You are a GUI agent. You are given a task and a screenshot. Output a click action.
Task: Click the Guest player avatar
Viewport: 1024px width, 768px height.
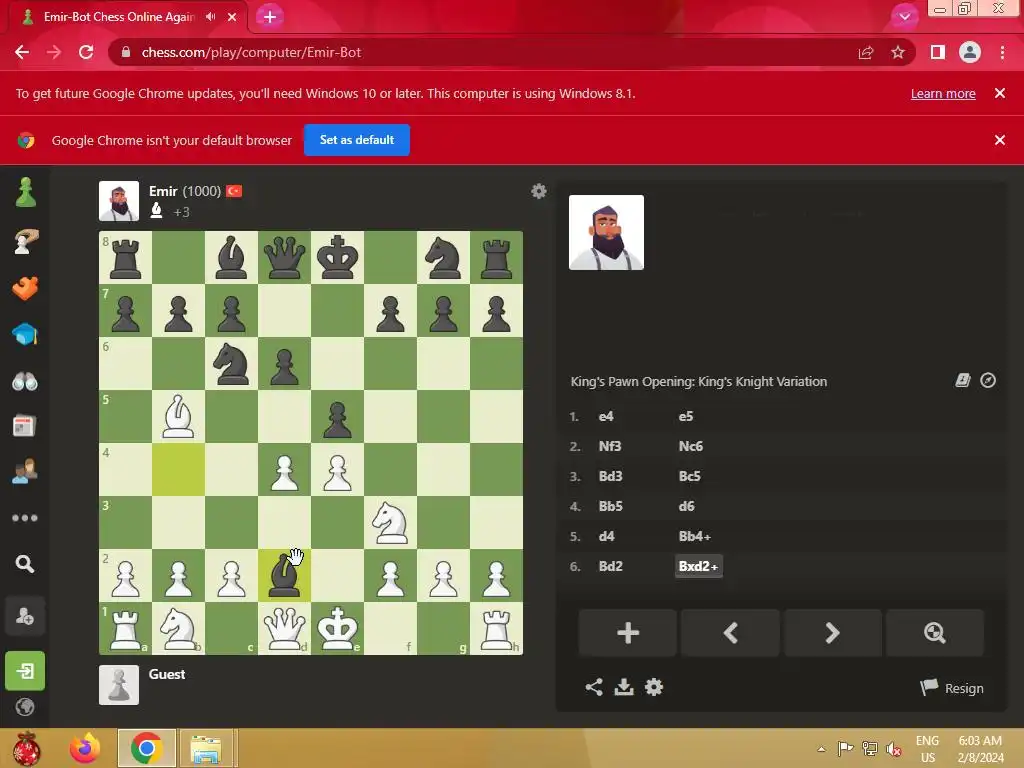point(119,685)
